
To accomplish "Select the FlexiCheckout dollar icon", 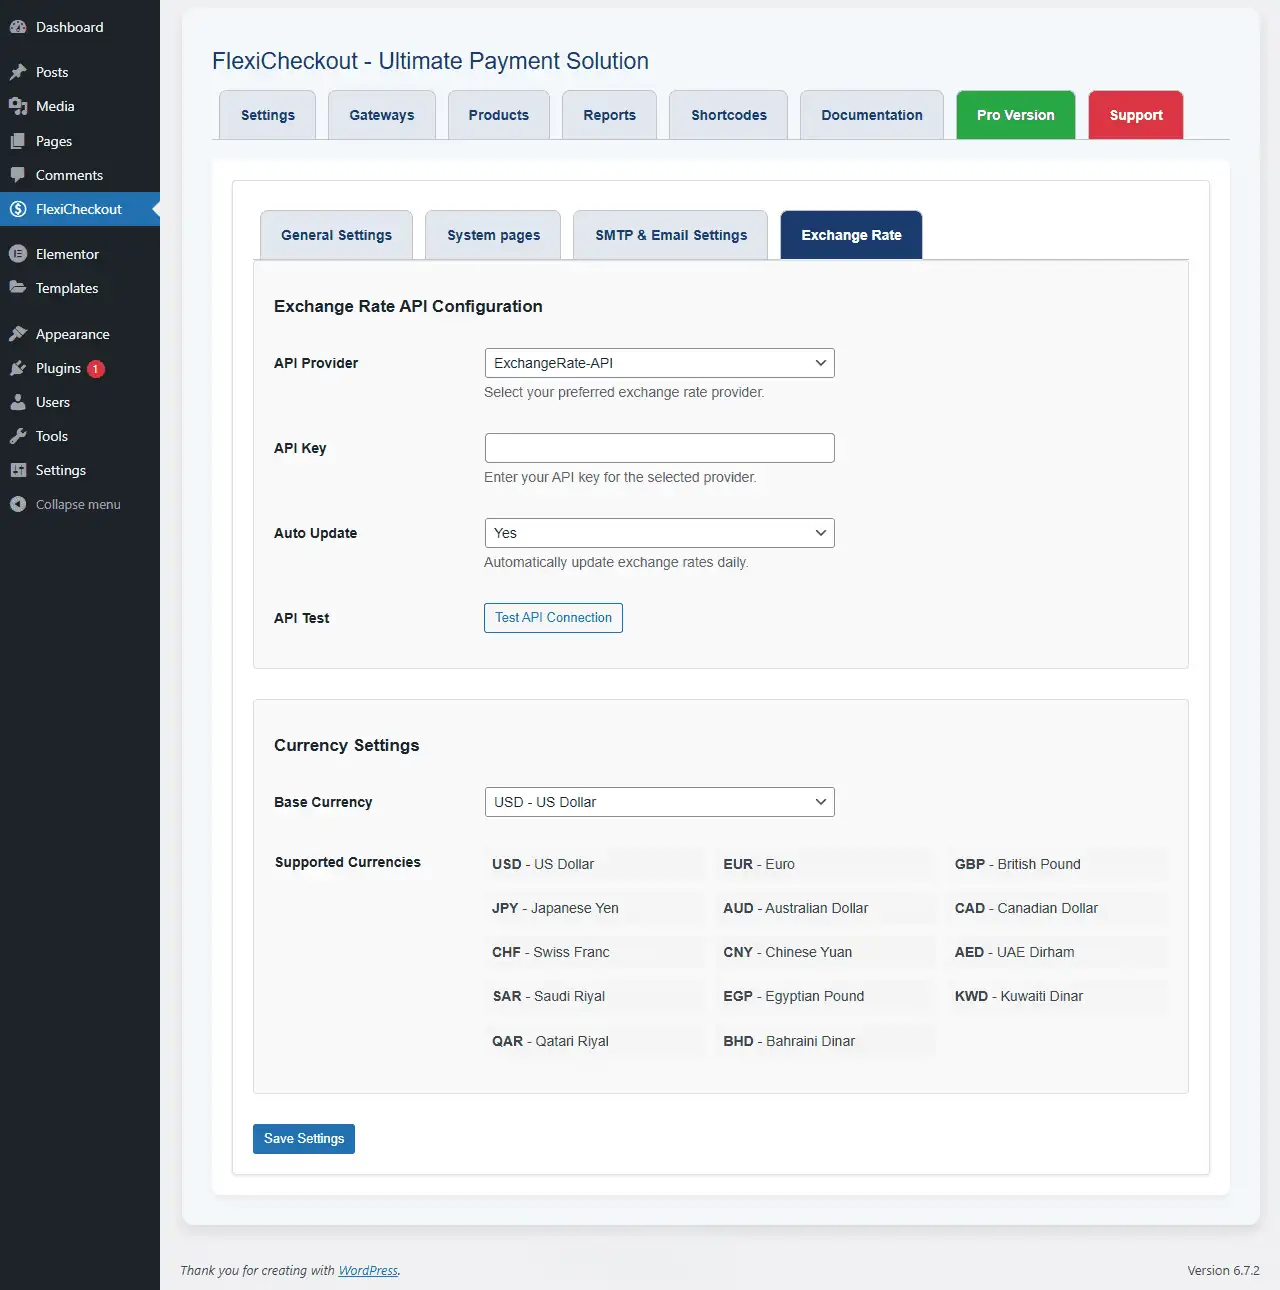I will pos(18,209).
